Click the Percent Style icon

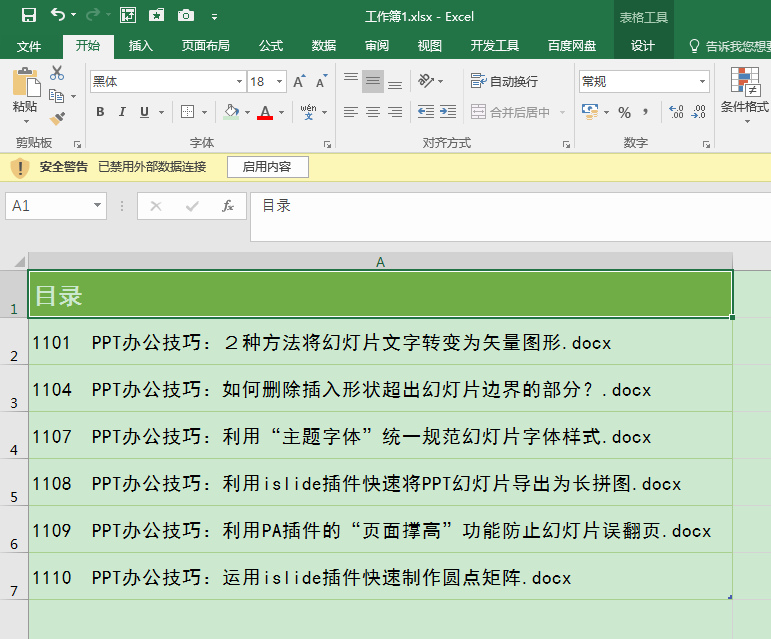(x=624, y=113)
